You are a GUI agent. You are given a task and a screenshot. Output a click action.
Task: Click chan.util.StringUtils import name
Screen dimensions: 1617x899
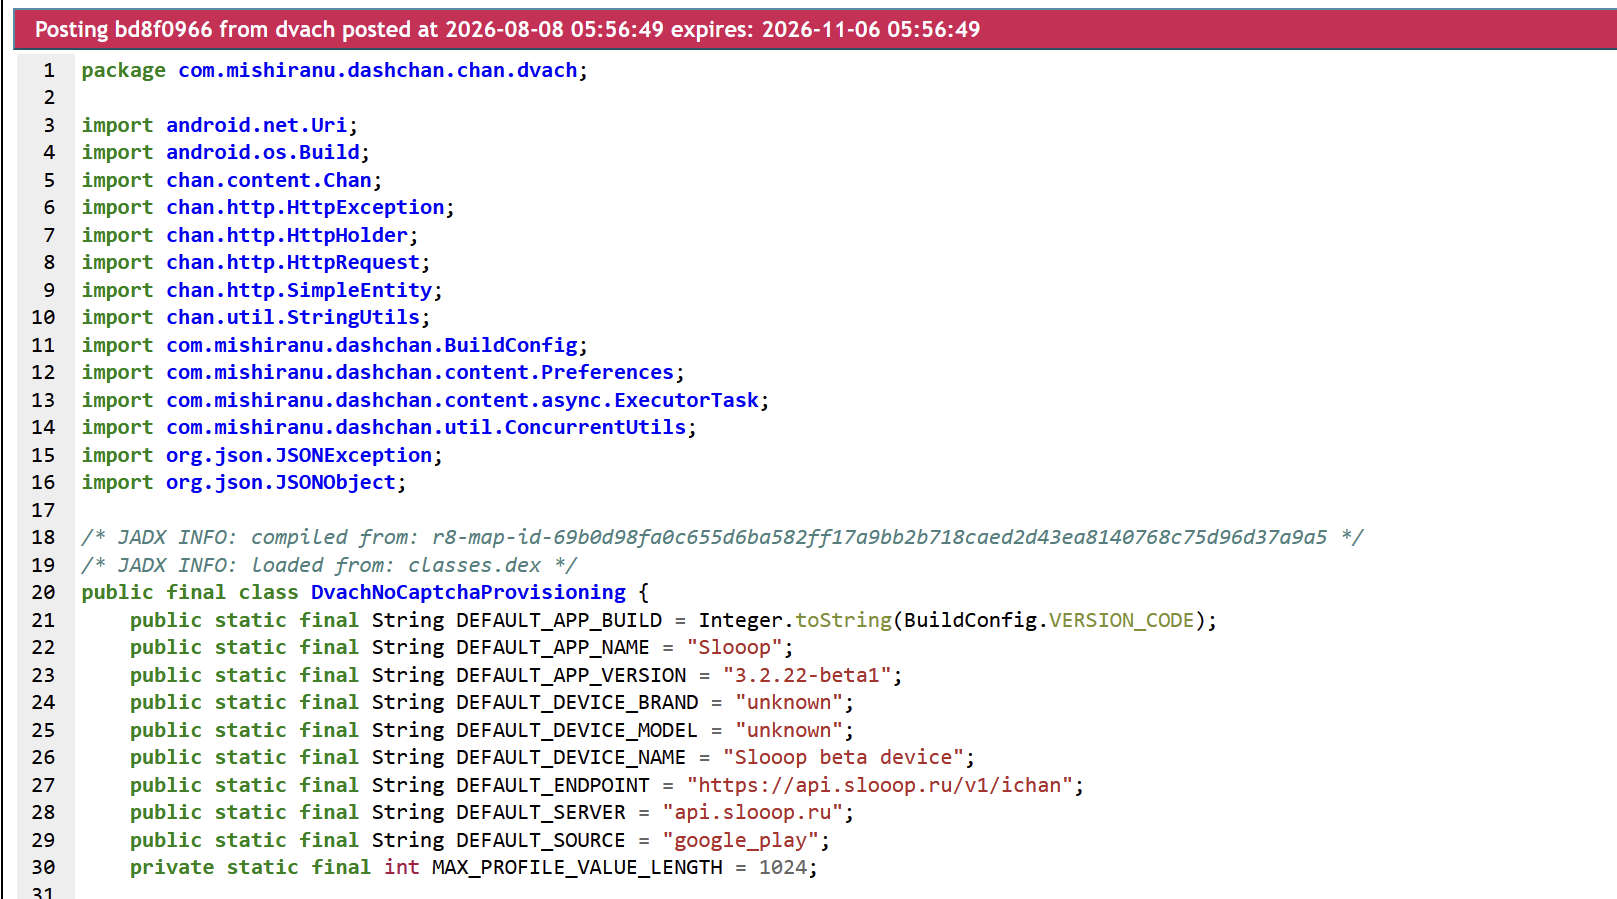click(x=293, y=317)
